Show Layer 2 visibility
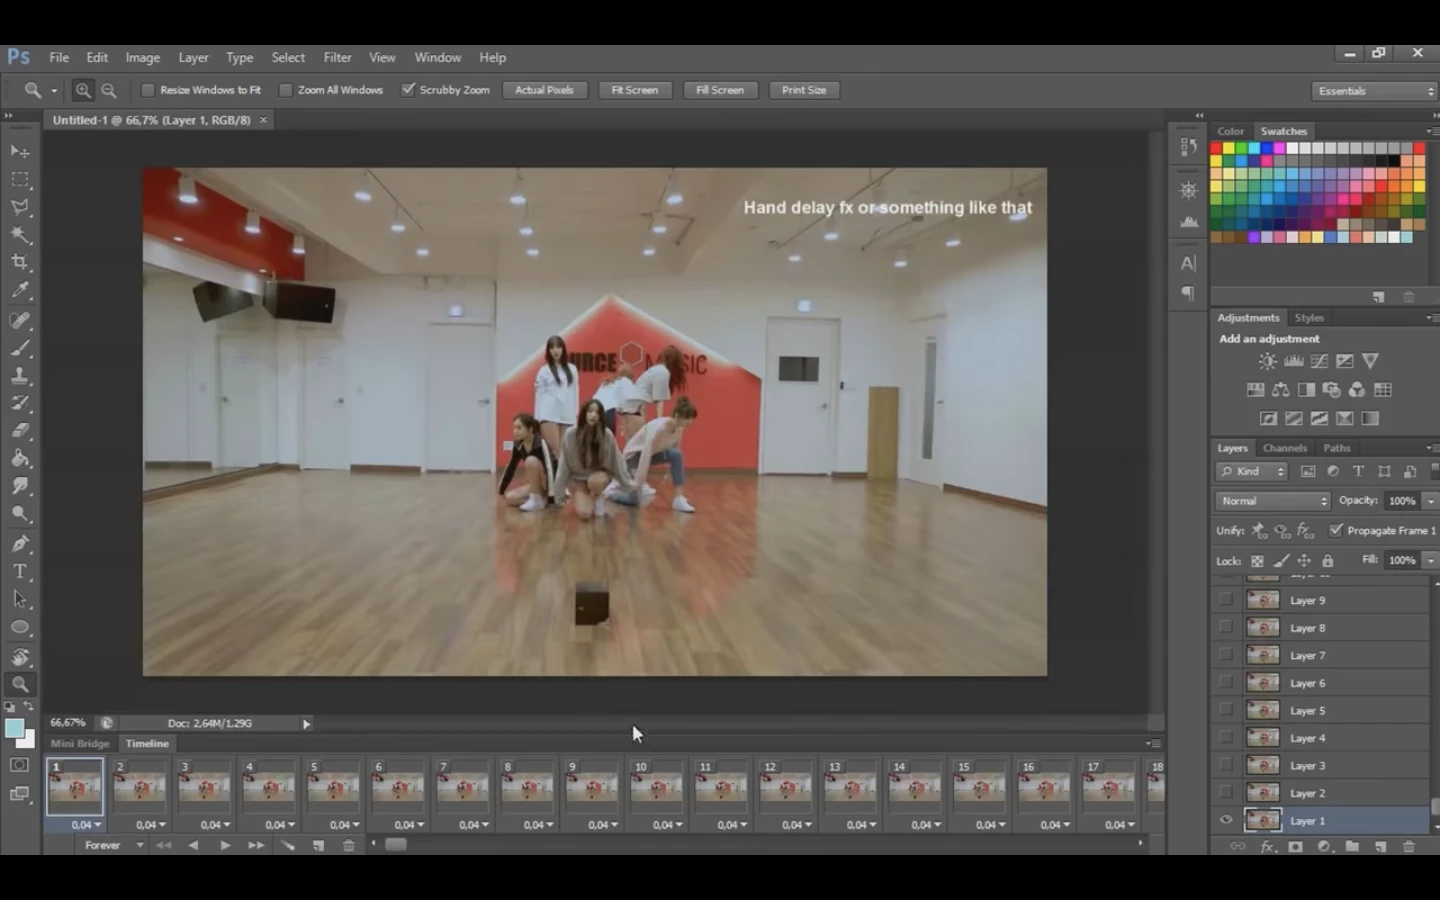 [1226, 793]
